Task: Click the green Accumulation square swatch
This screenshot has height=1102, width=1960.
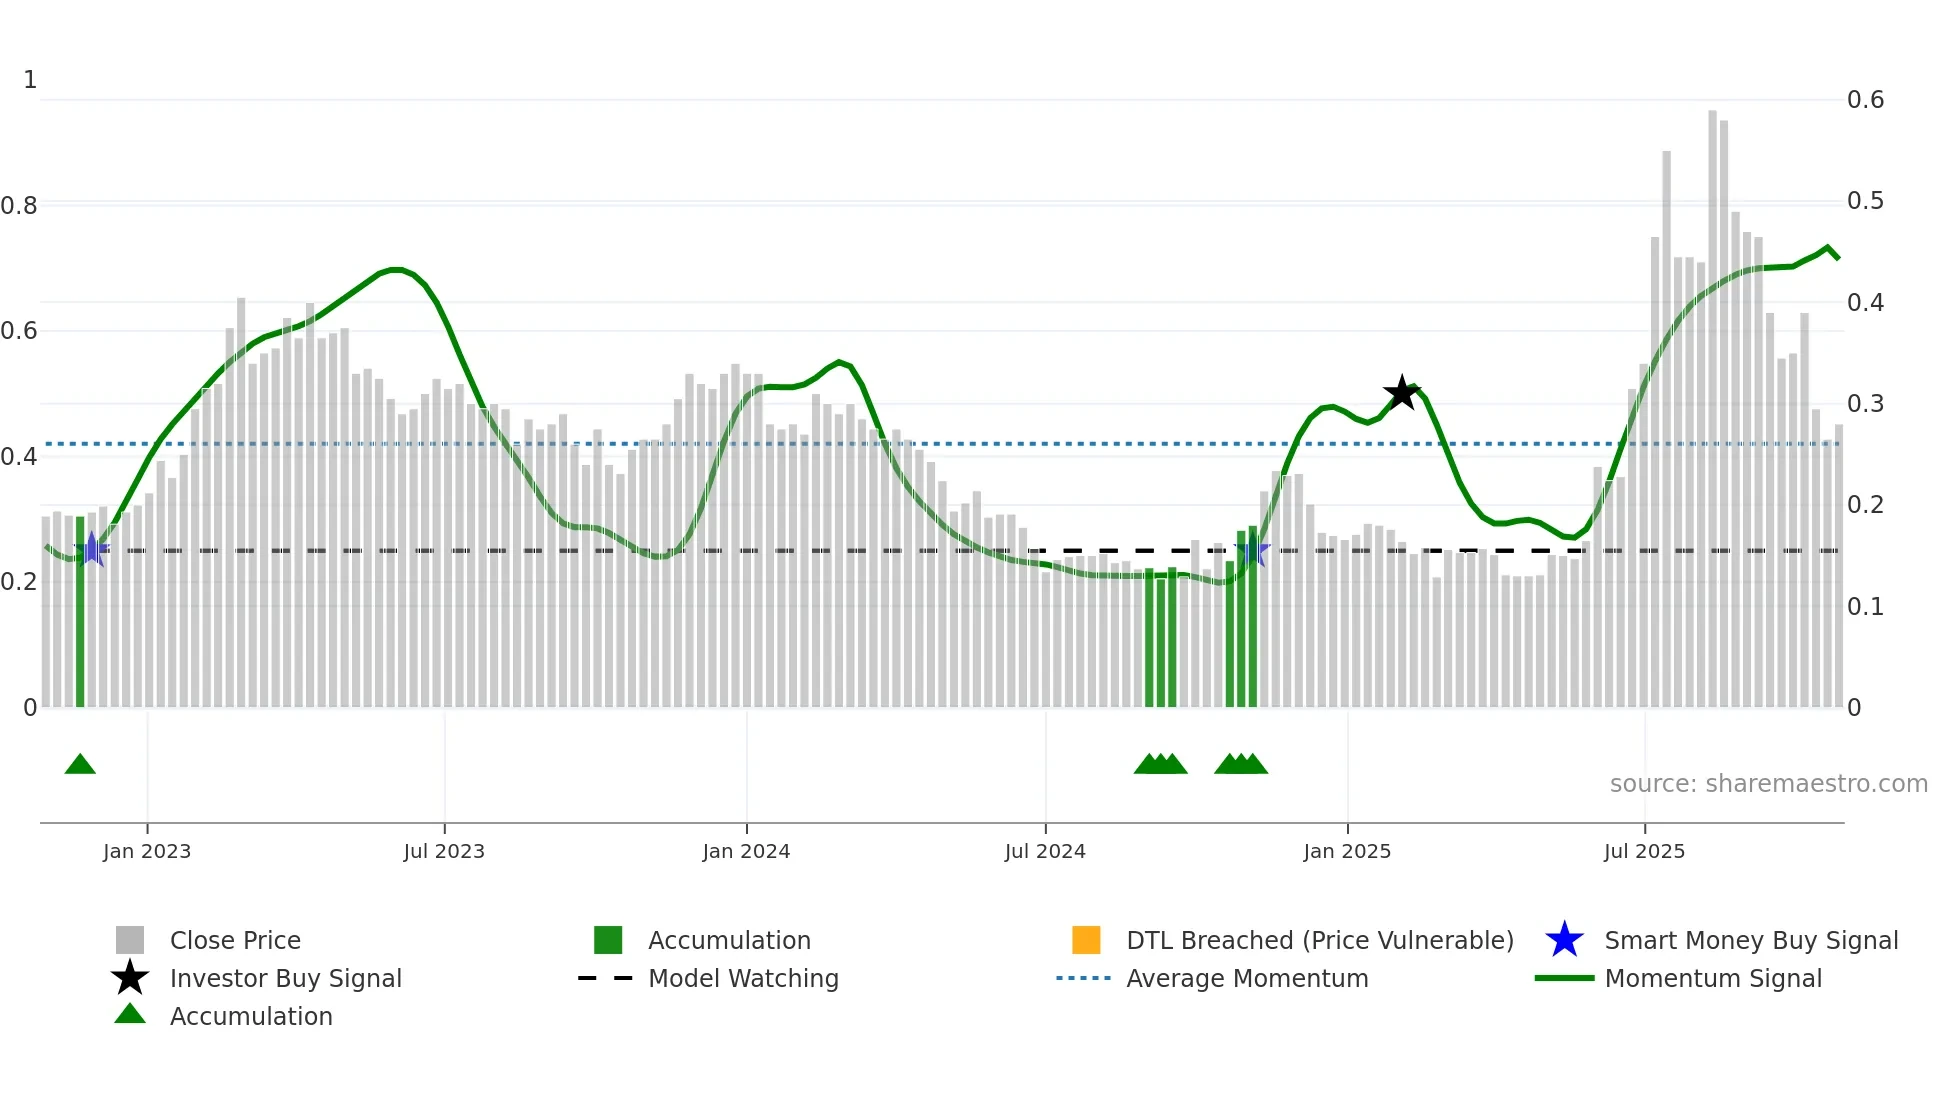Action: [x=608, y=940]
